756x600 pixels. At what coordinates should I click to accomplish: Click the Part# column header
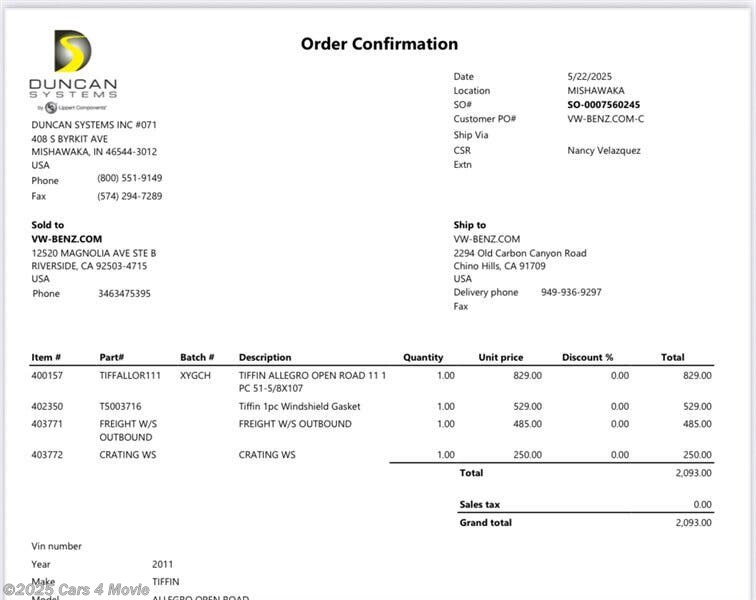pos(111,357)
